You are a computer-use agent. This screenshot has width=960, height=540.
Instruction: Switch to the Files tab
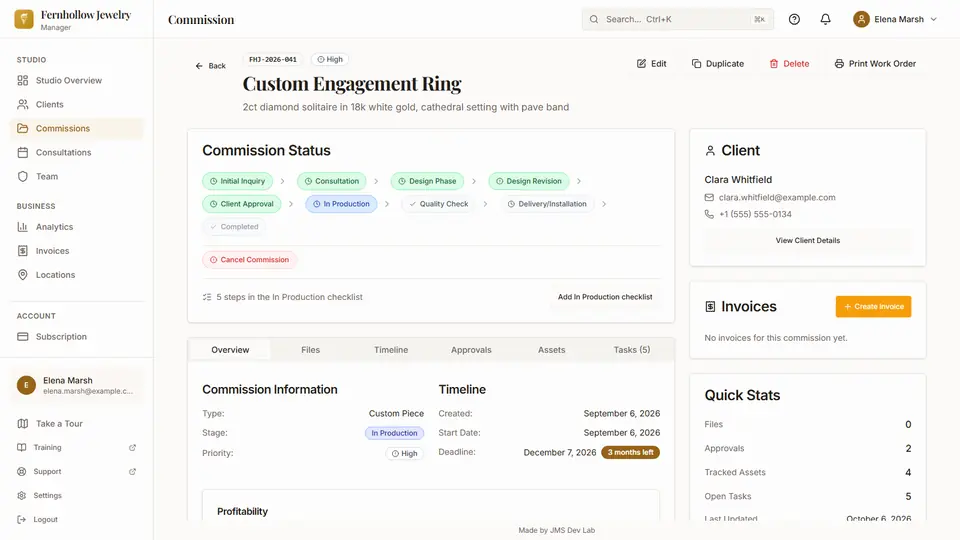310,350
